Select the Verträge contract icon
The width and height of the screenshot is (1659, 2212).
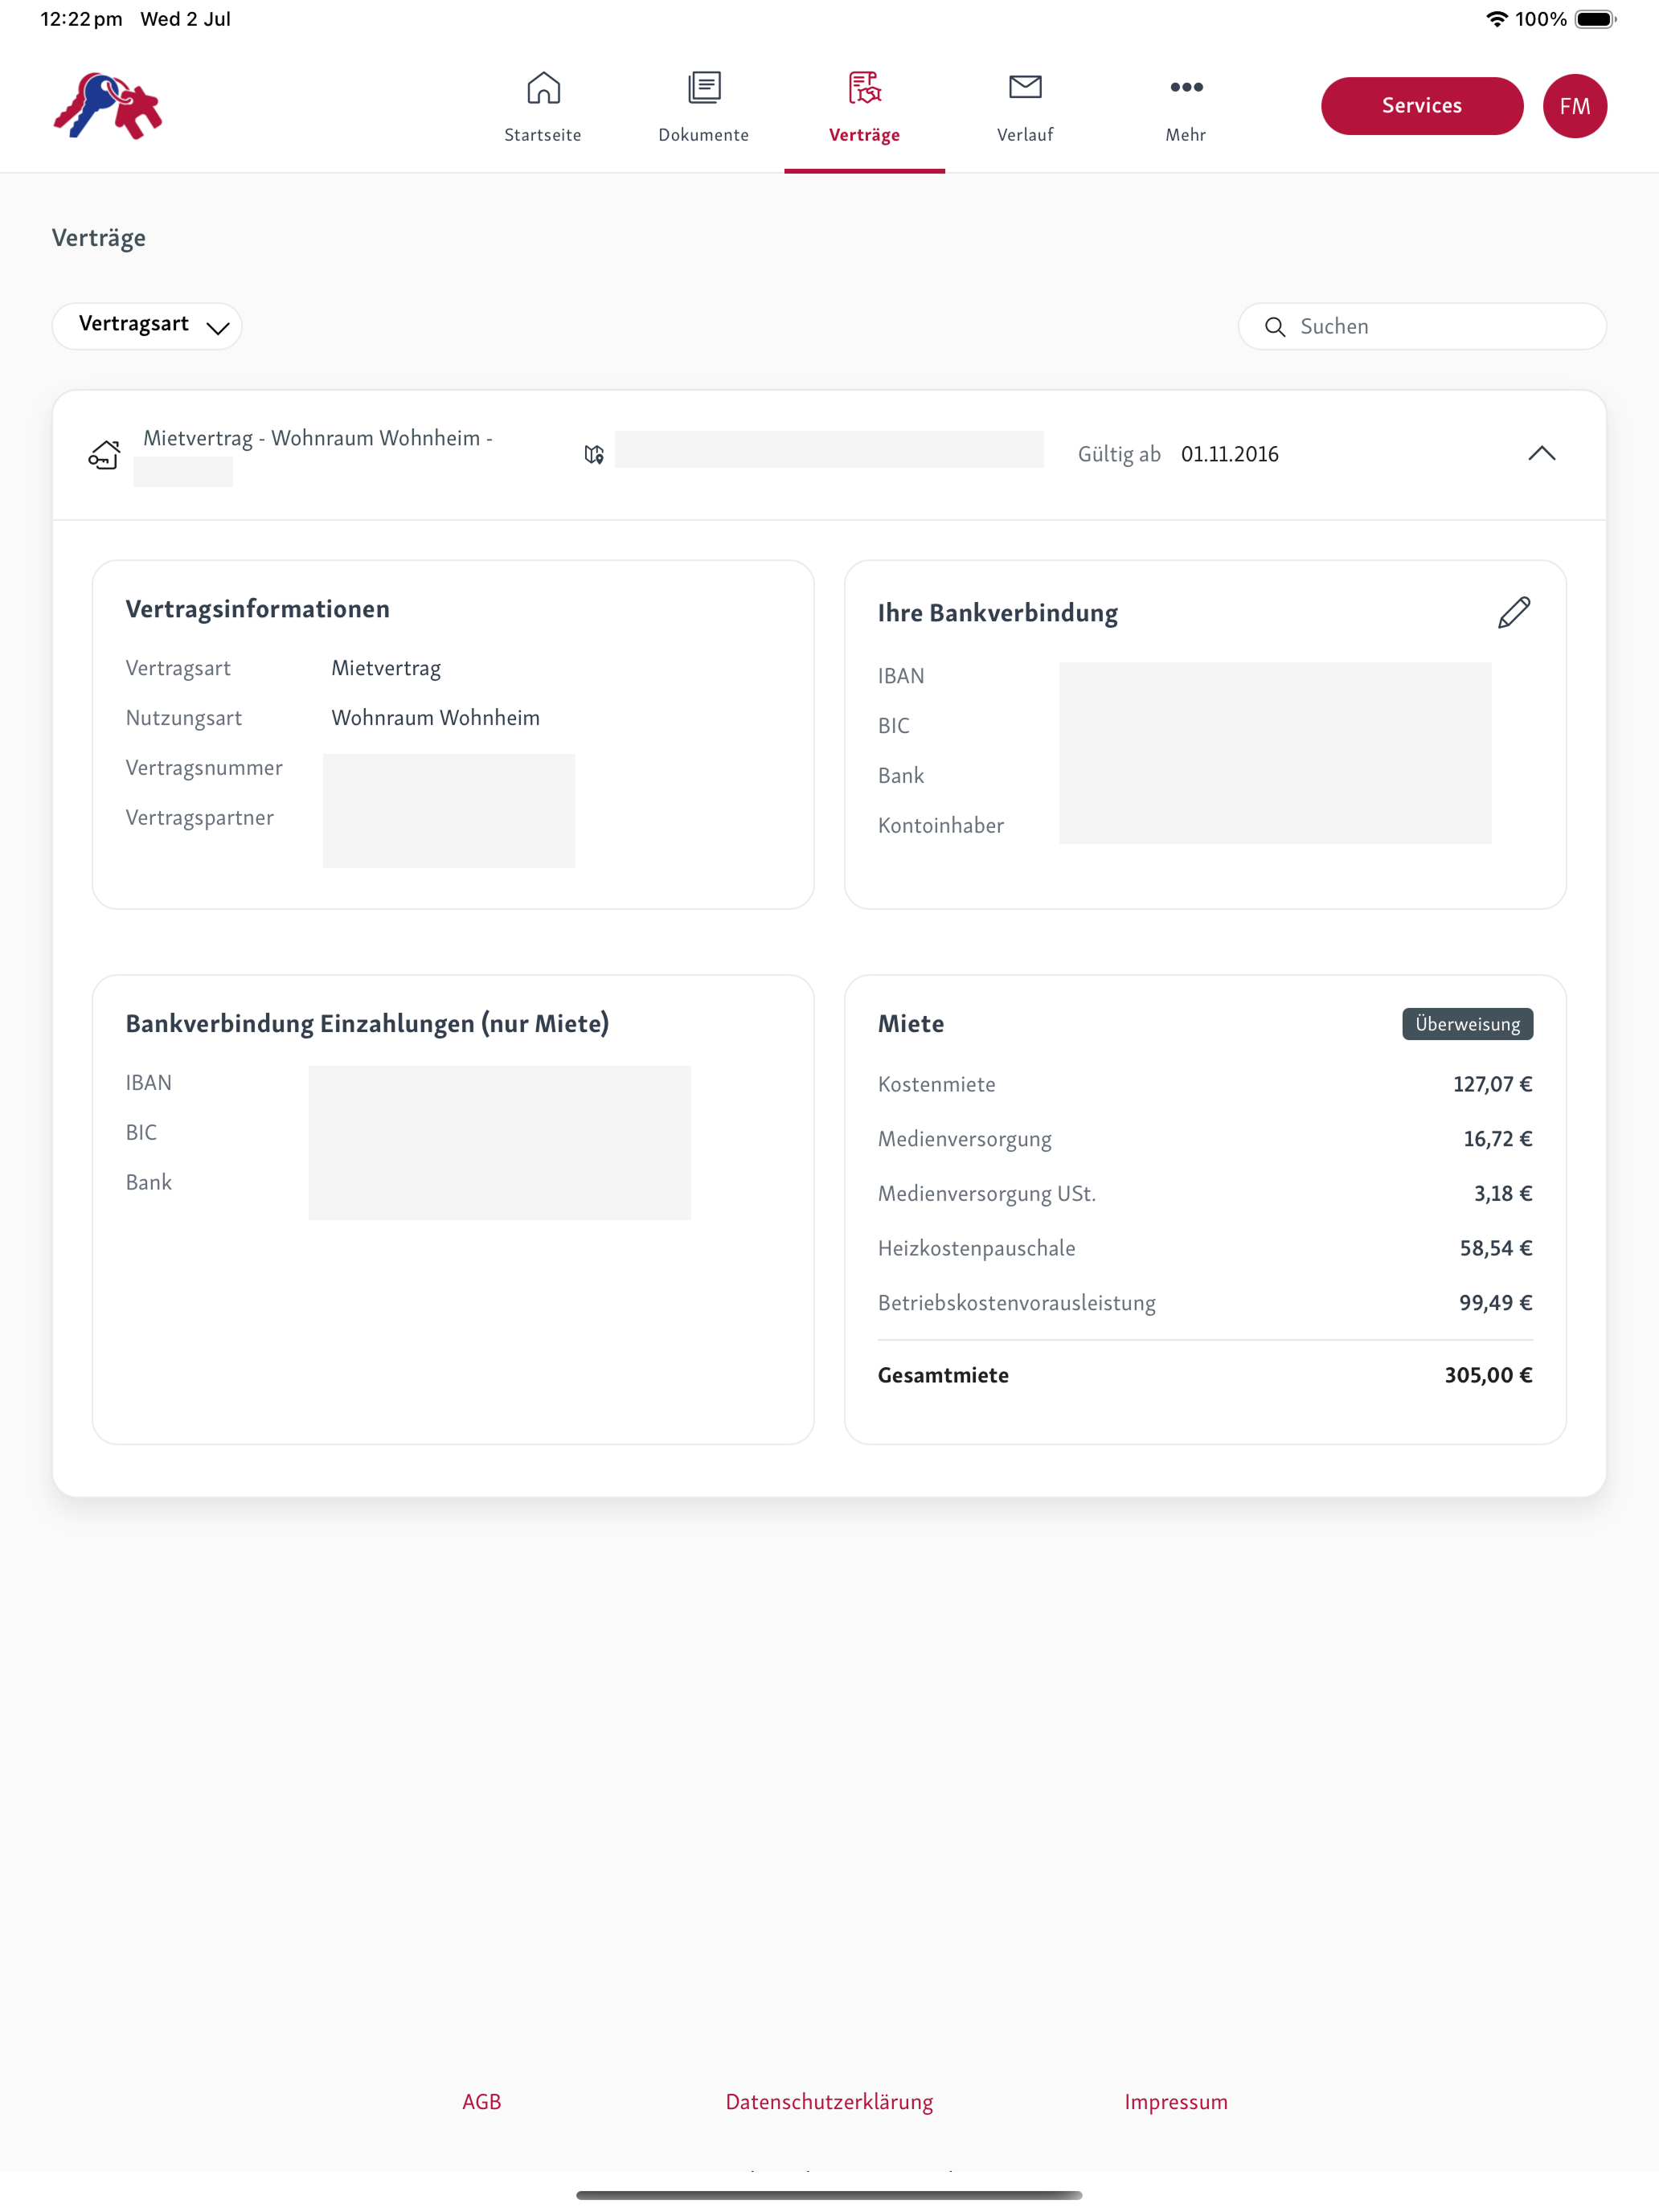click(864, 88)
